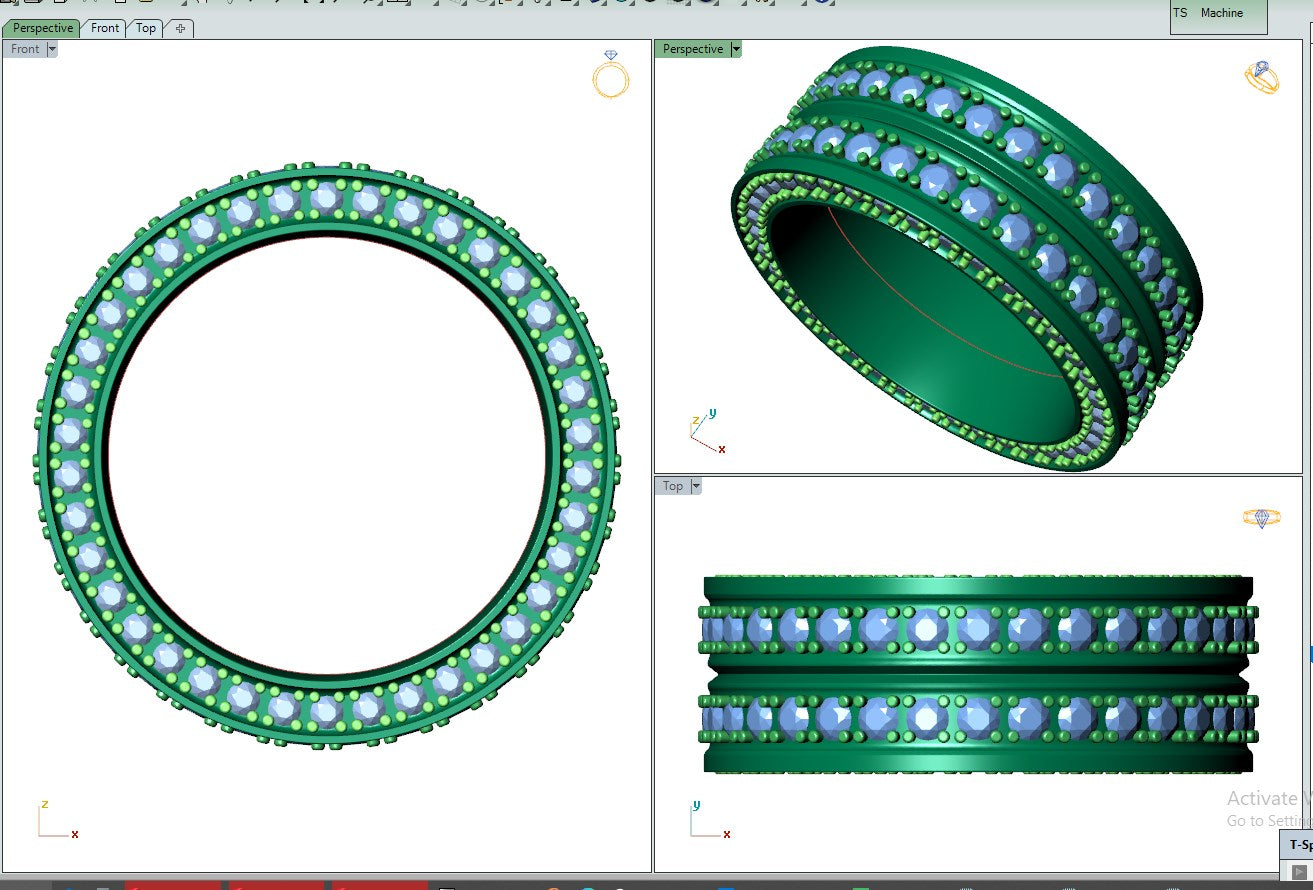Viewport: 1313px width, 890px height.
Task: Click the Machine label in top panel
Action: click(1221, 13)
